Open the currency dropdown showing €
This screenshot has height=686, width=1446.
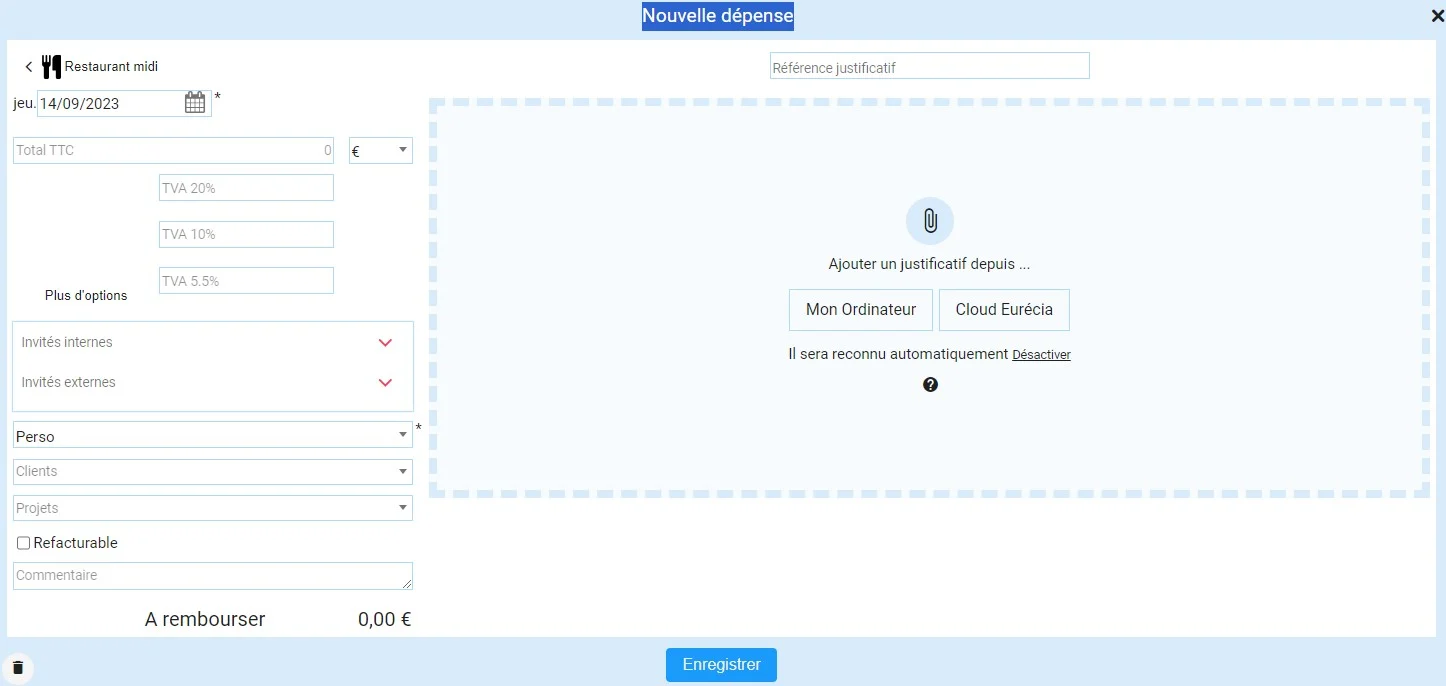pos(380,150)
